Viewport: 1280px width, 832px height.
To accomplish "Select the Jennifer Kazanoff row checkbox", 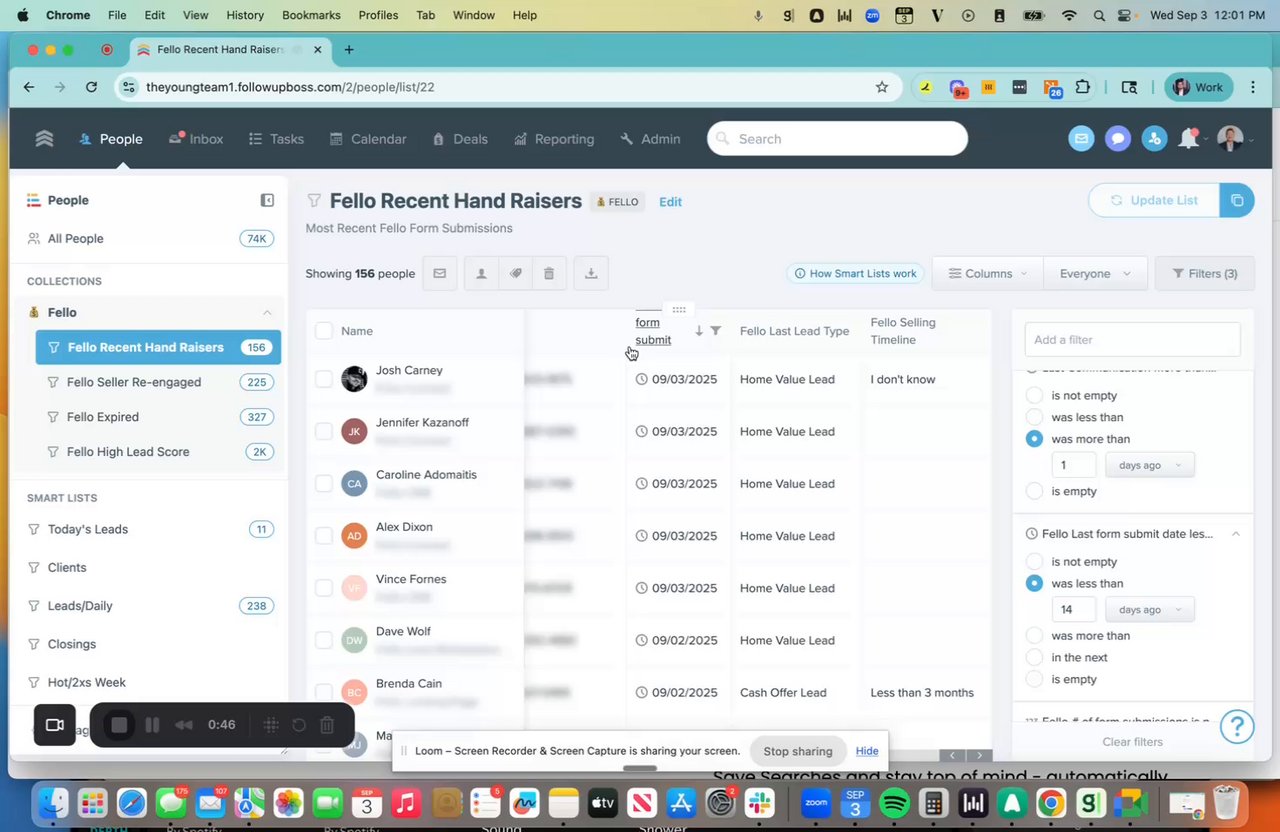I will tap(324, 431).
